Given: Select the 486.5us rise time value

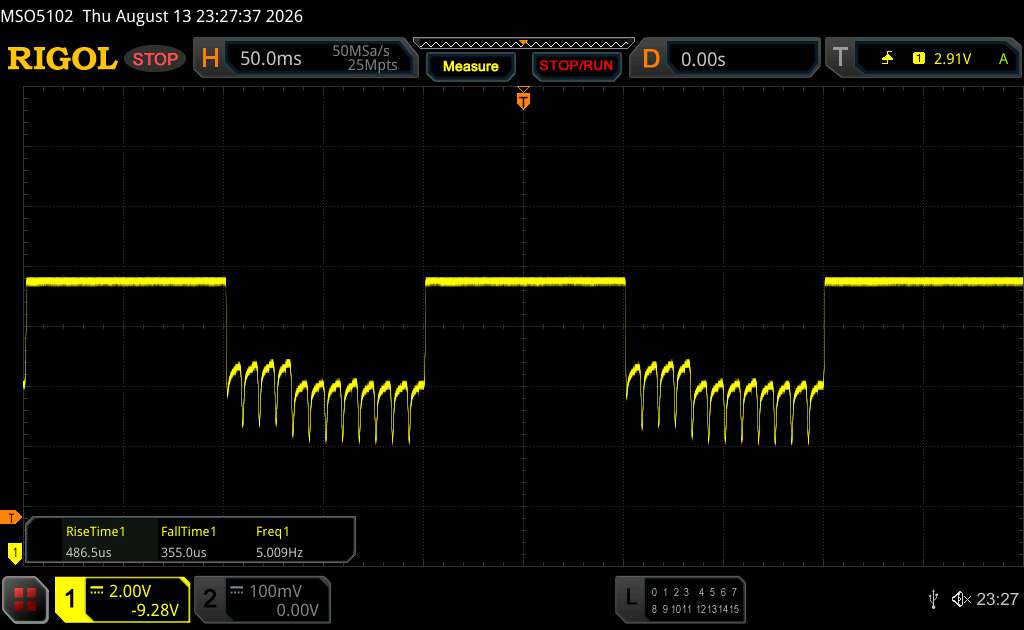Looking at the screenshot, I should click(88, 552).
